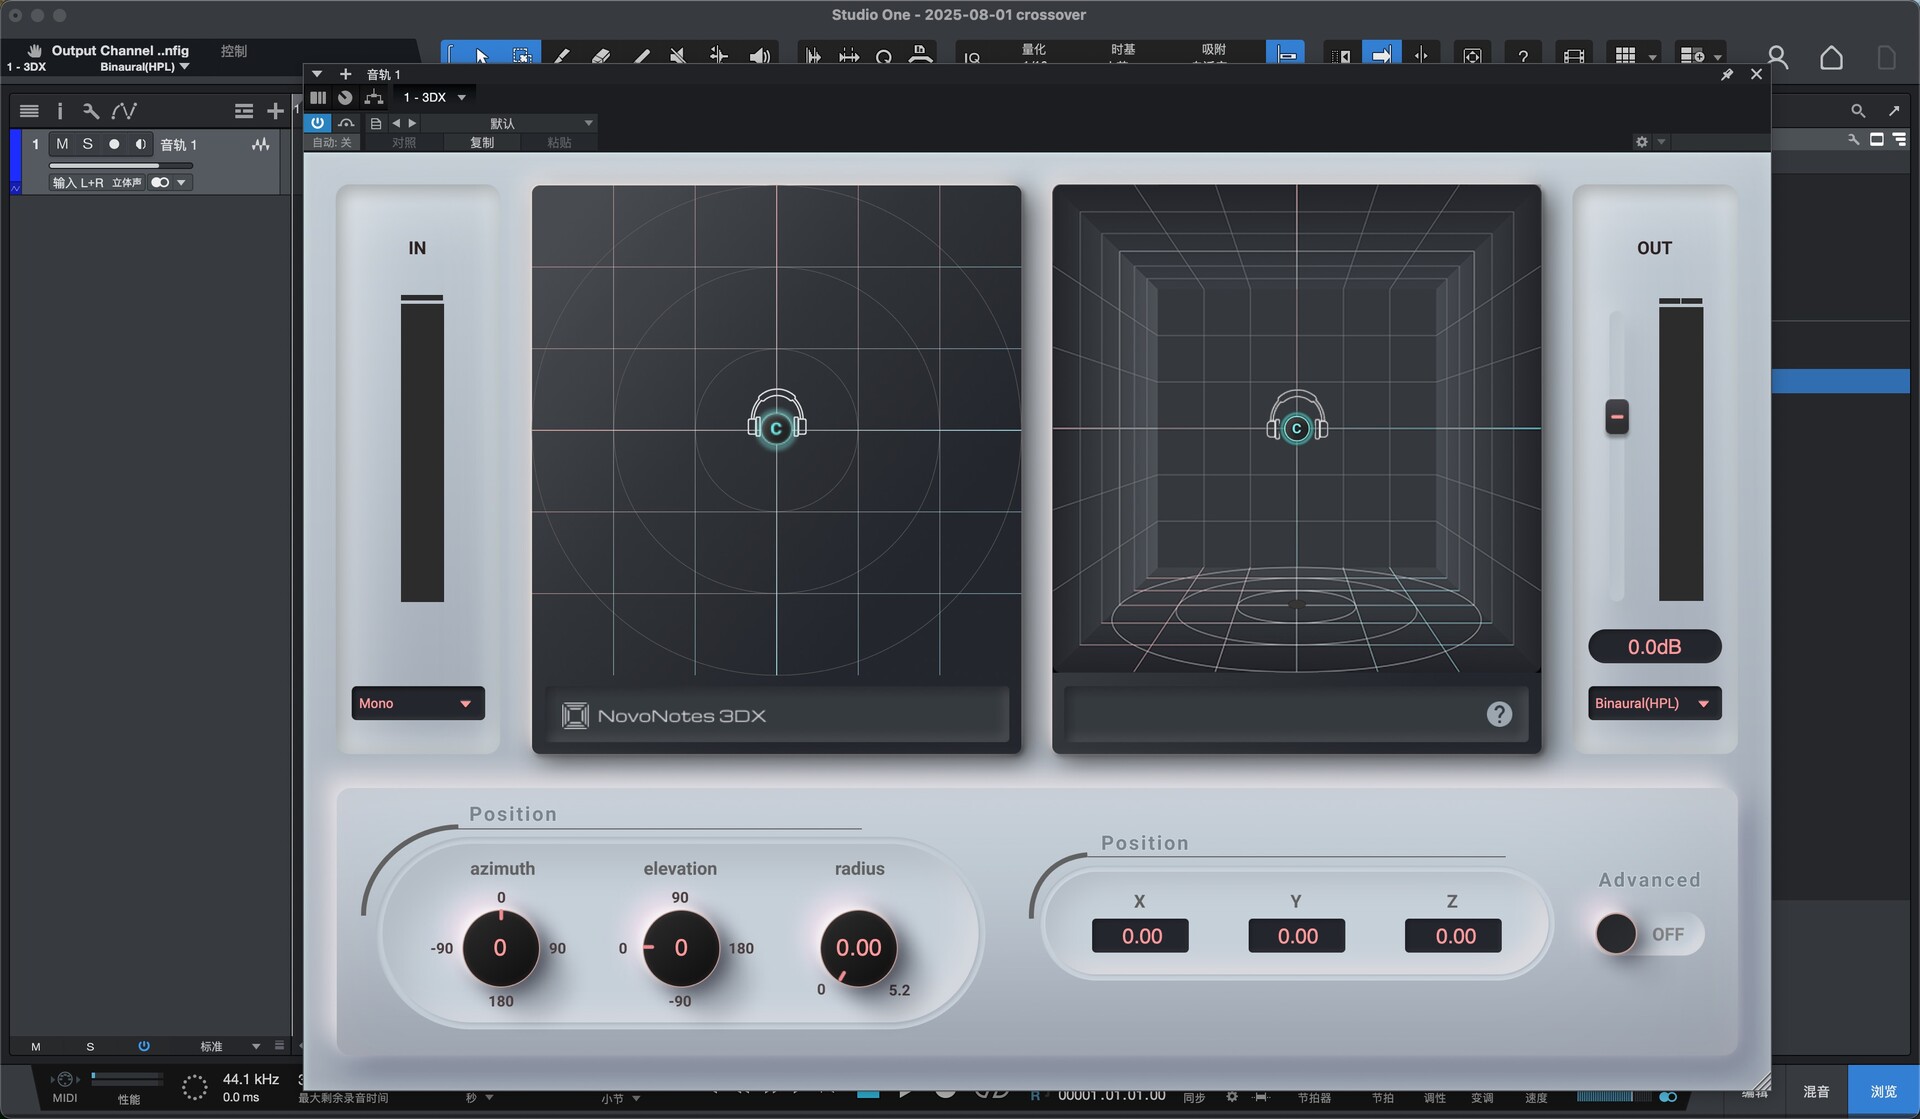The width and height of the screenshot is (1920, 1119).
Task: Toggle the sidechain button in plugin header
Action: tap(346, 123)
